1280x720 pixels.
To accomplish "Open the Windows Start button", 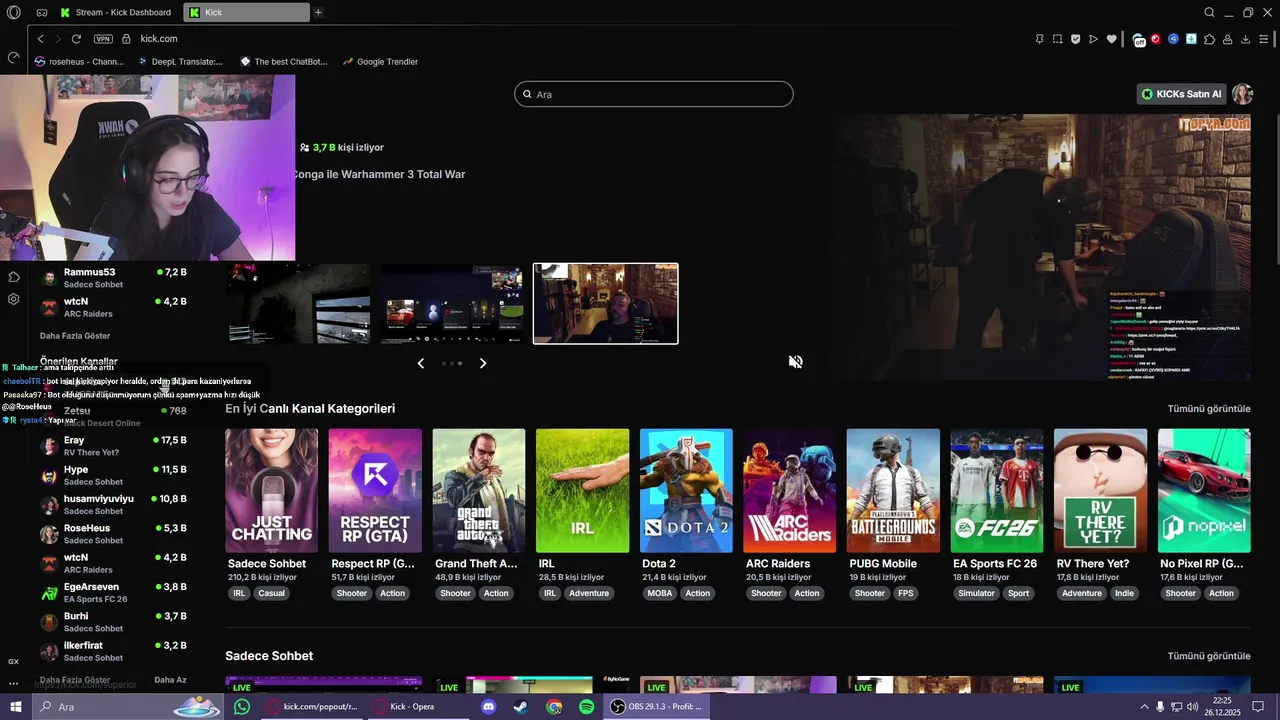I will (x=16, y=707).
